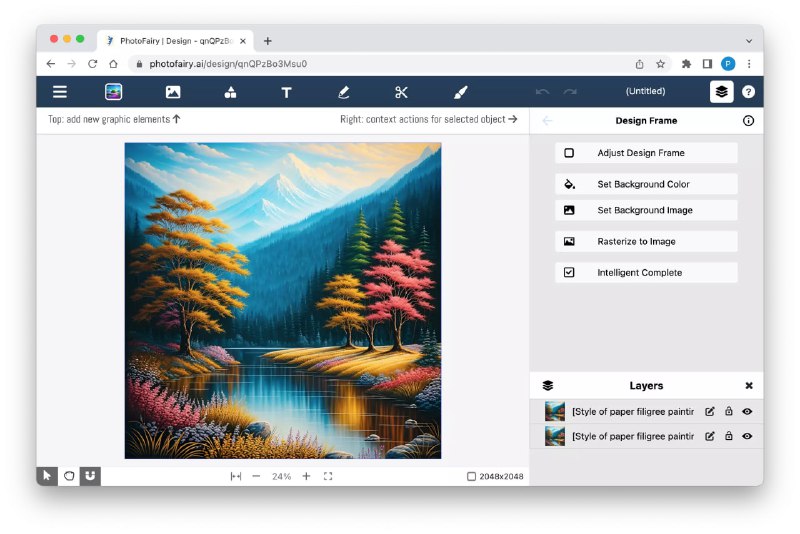The width and height of the screenshot is (800, 534).
Task: Select the second layer thumbnail
Action: [x=555, y=436]
